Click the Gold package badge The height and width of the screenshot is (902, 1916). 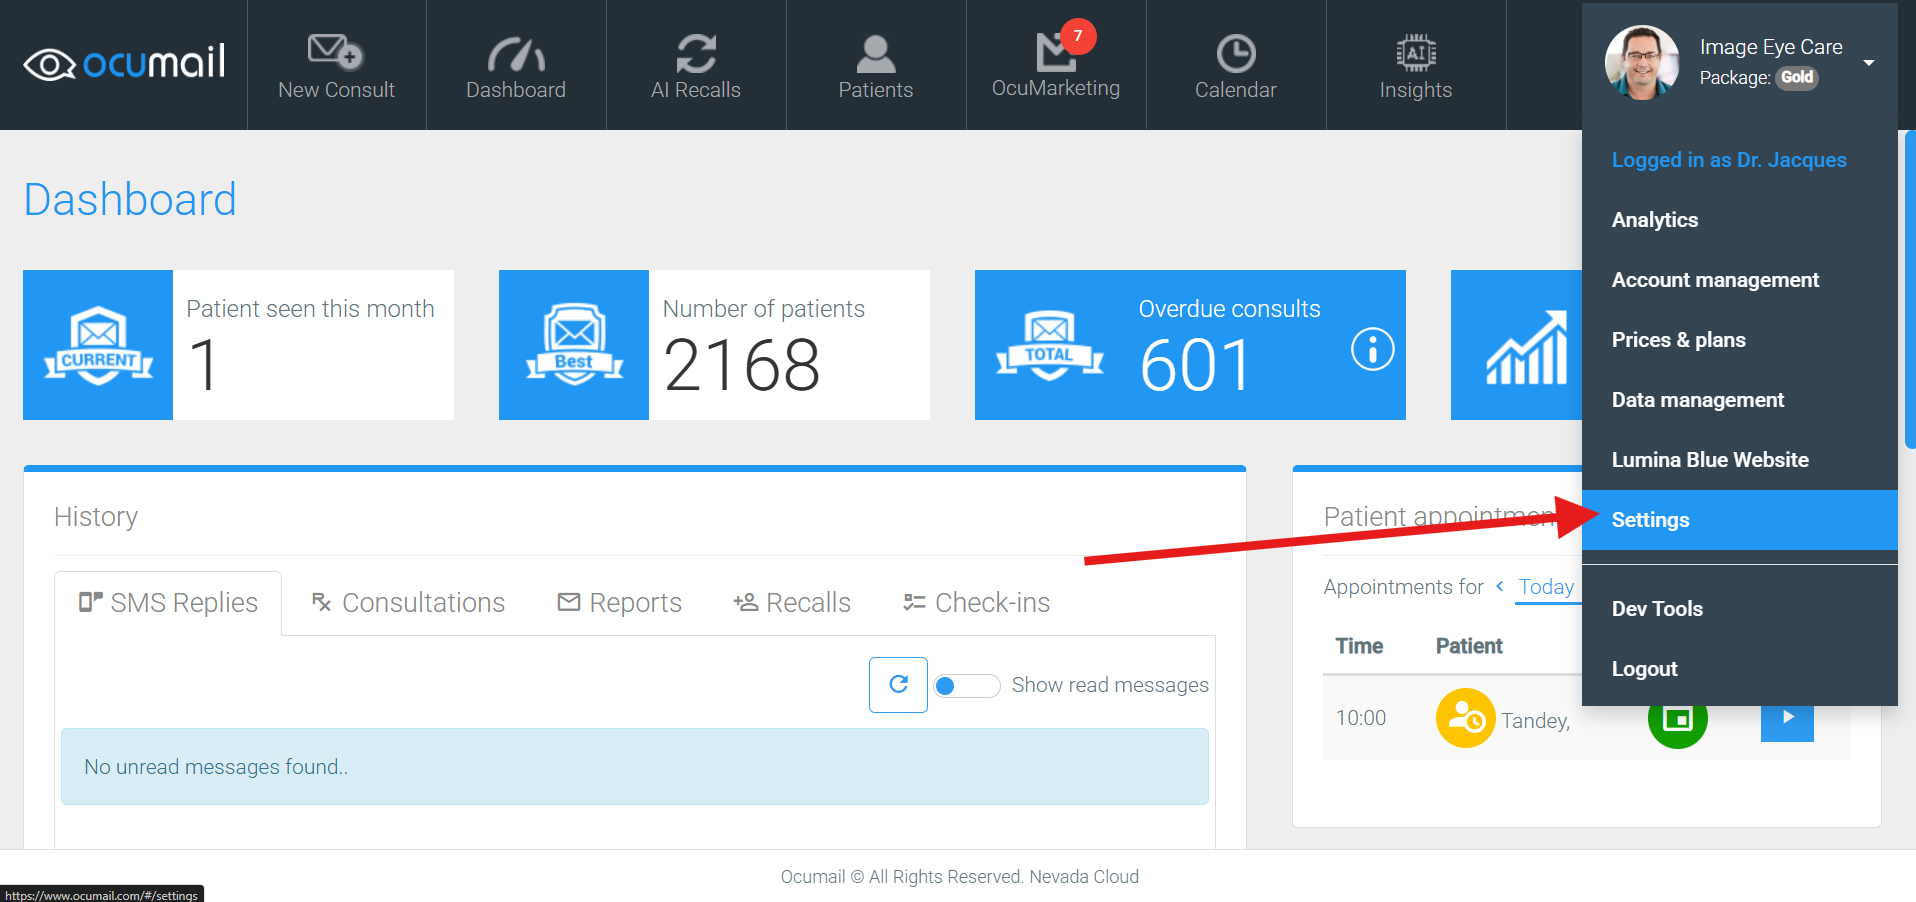click(1797, 77)
